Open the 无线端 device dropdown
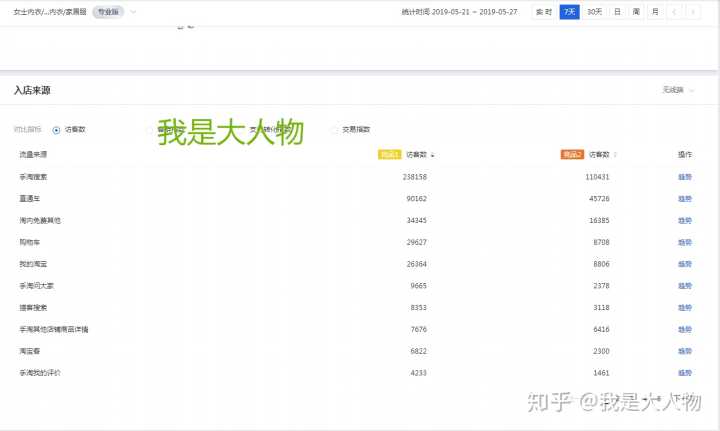 pyautogui.click(x=677, y=90)
